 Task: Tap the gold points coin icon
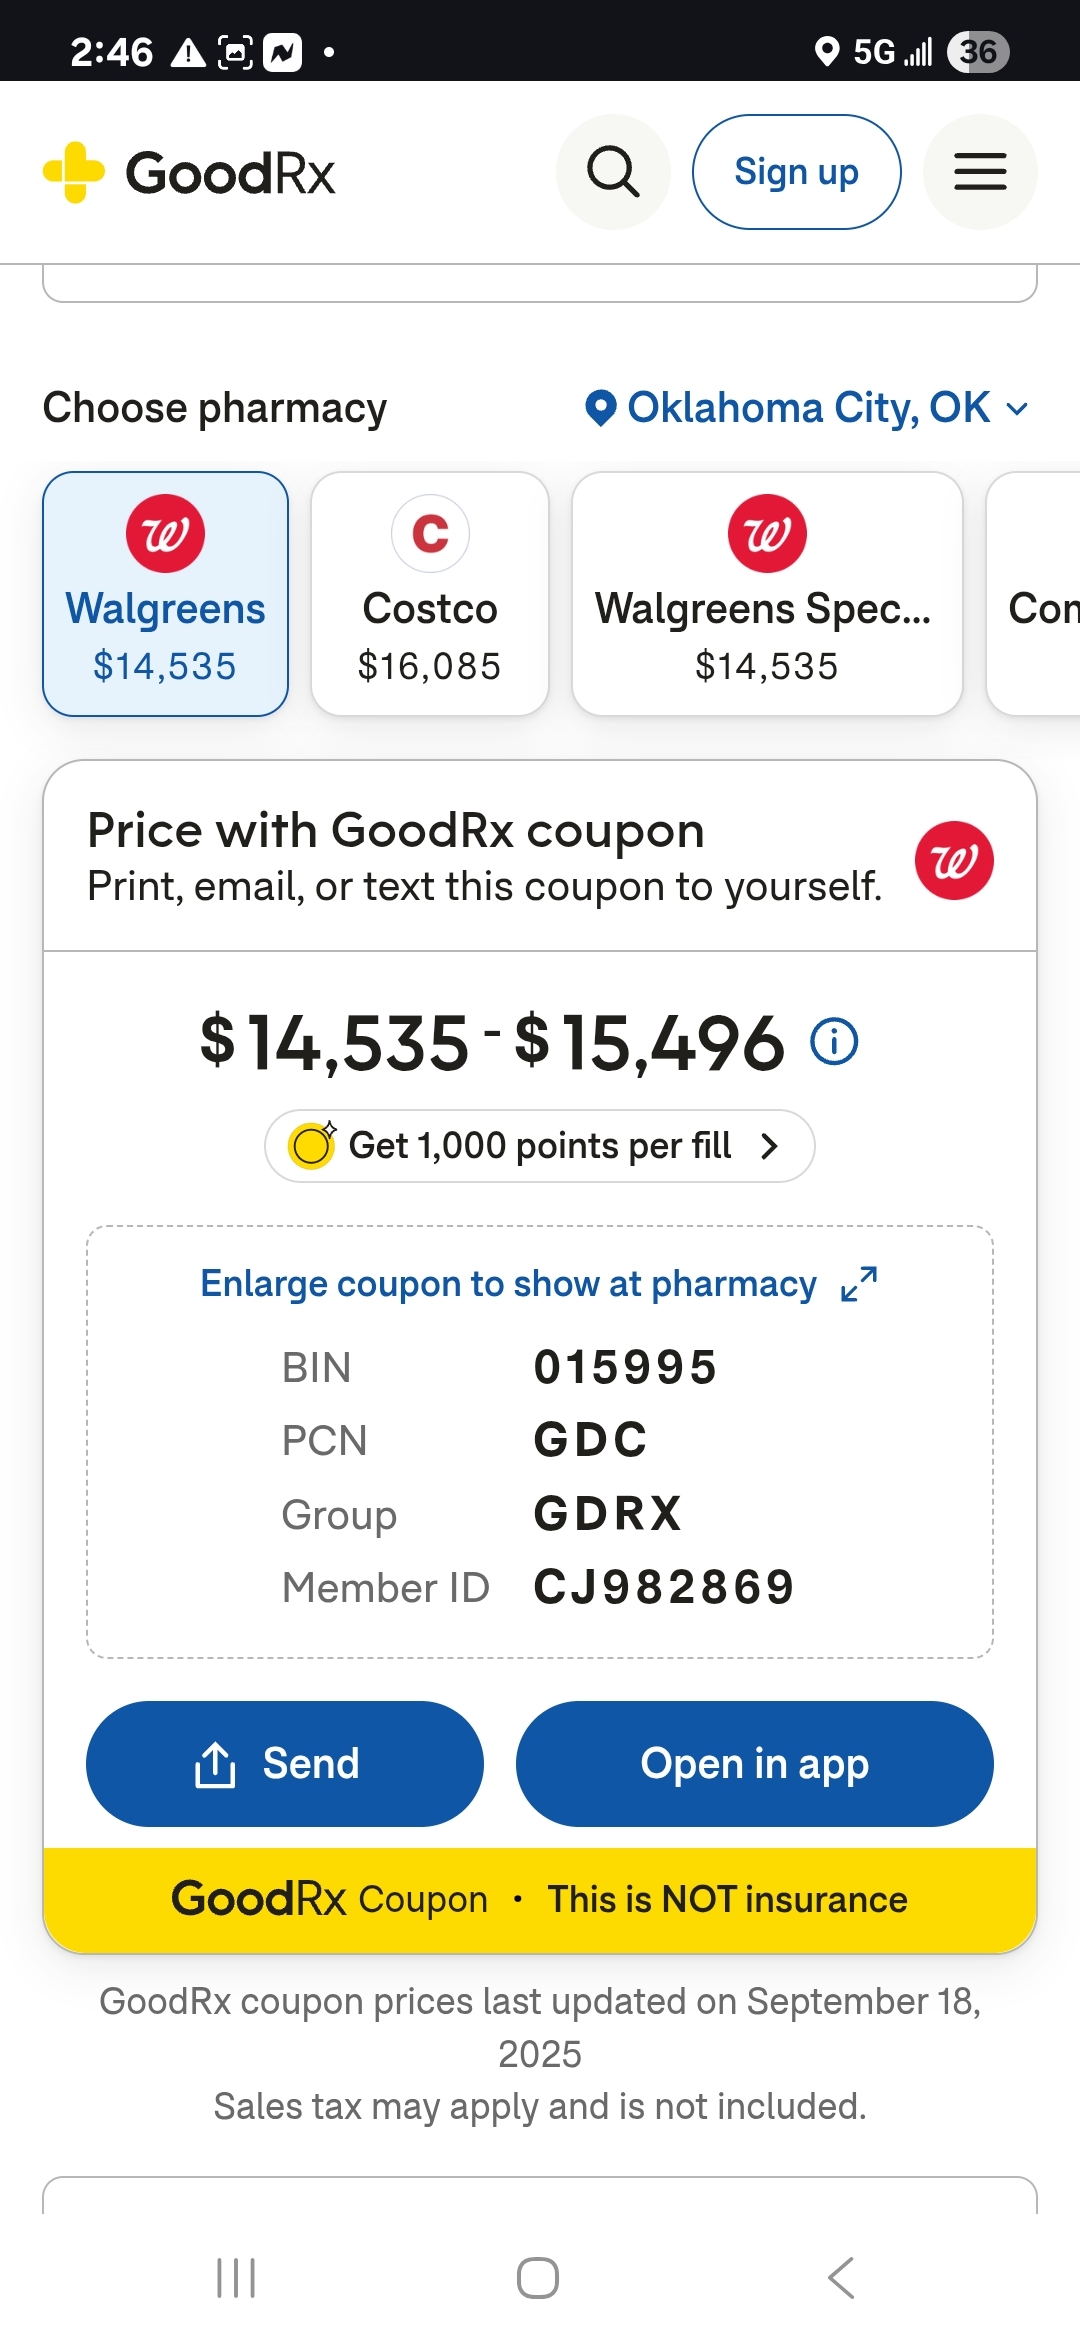[312, 1146]
